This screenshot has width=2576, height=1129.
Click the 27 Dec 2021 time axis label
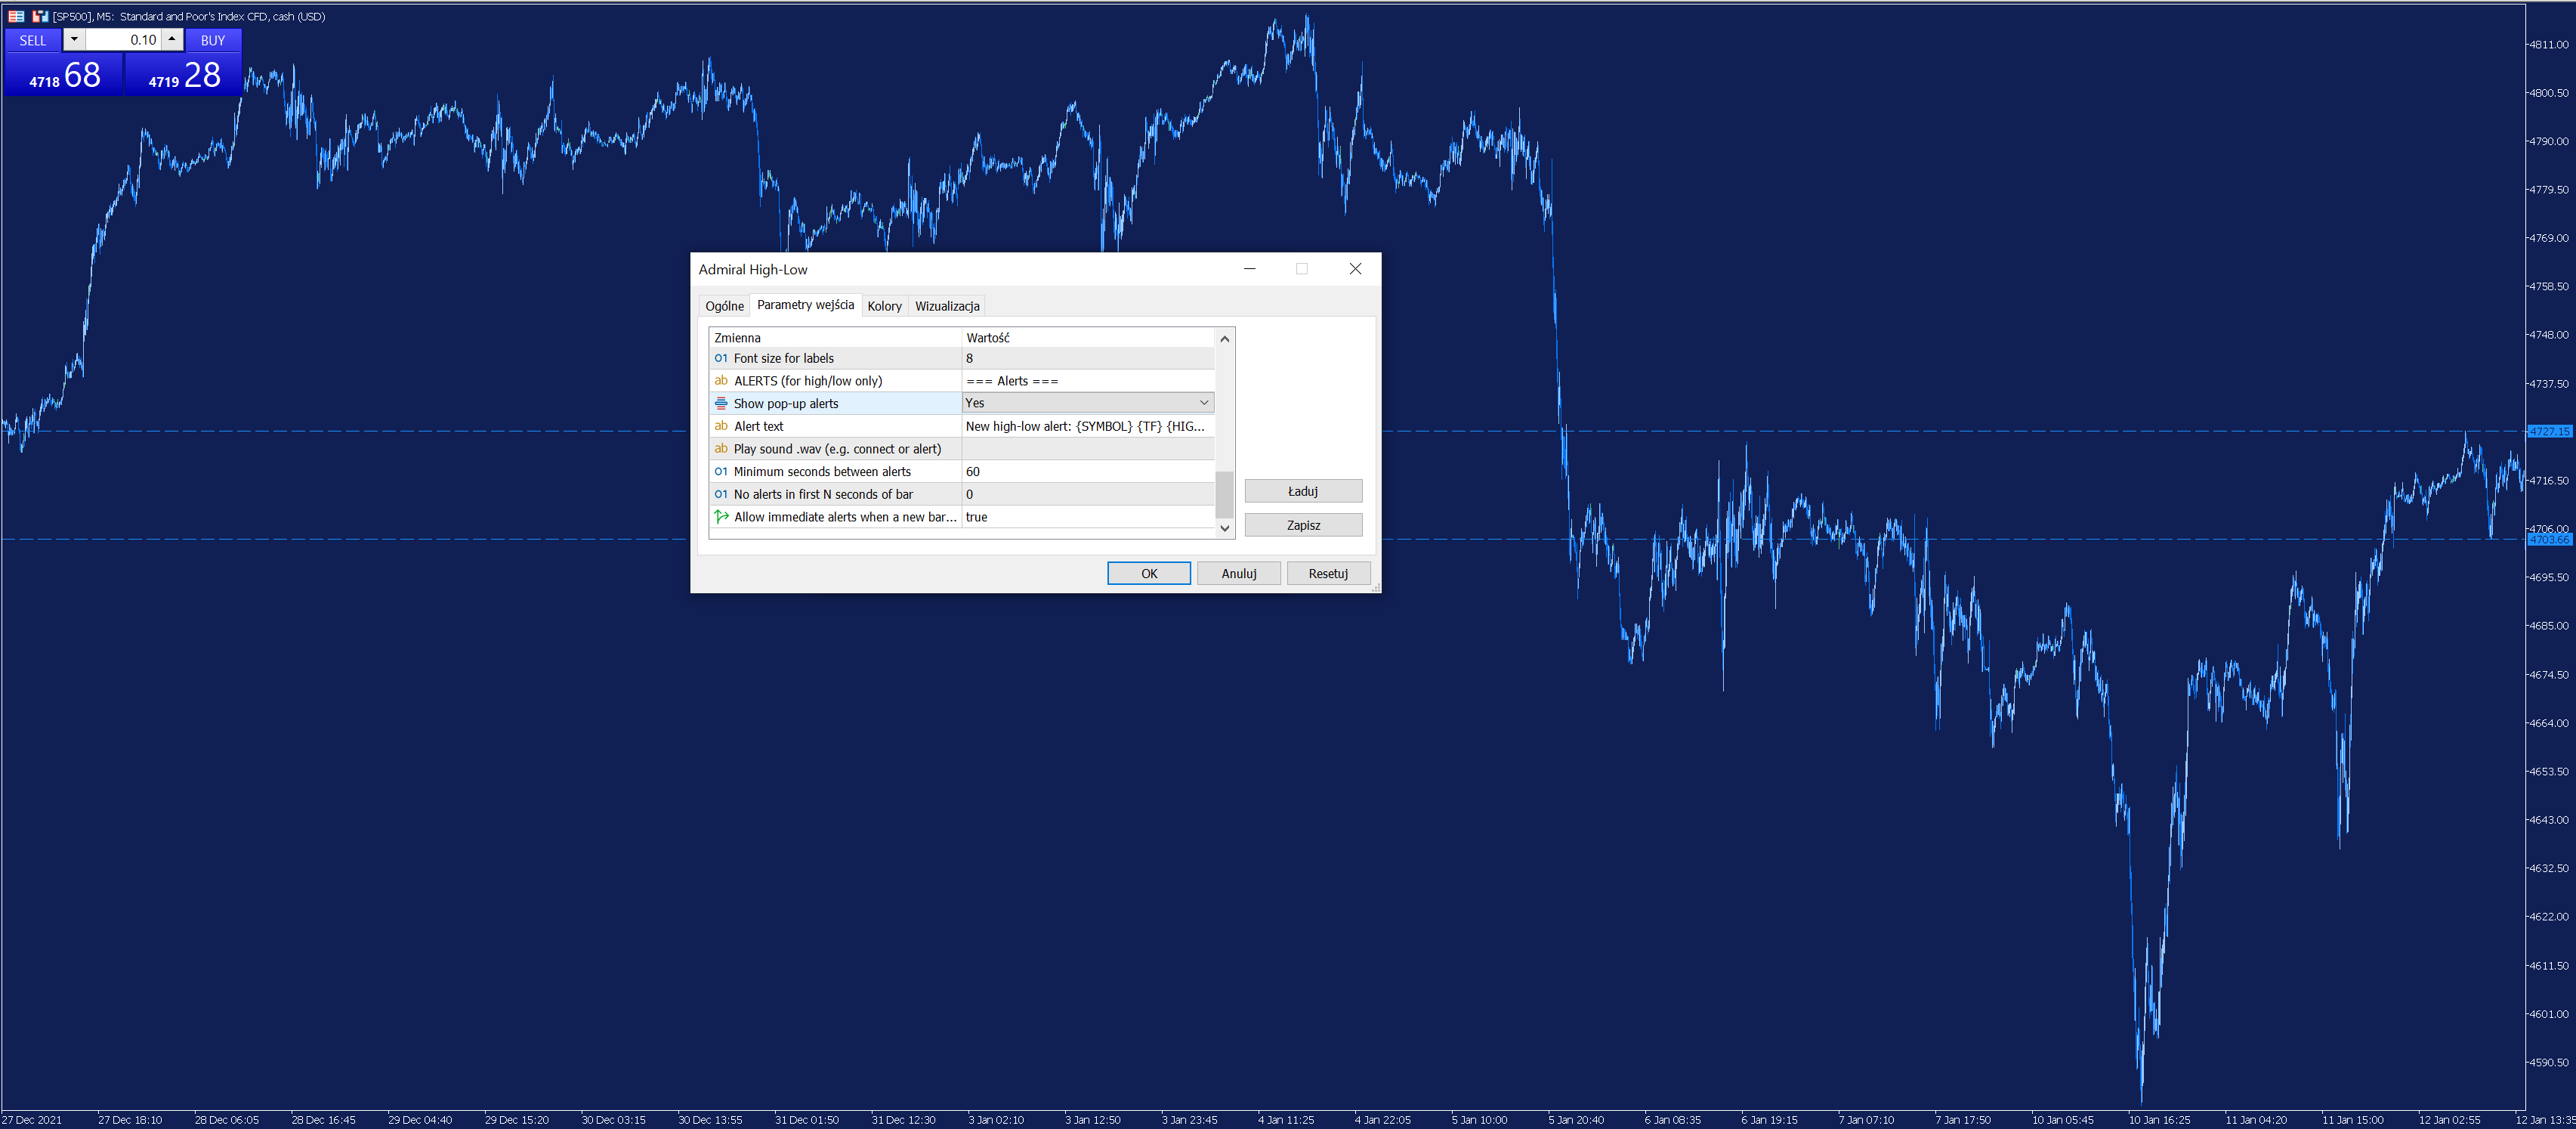click(32, 1120)
